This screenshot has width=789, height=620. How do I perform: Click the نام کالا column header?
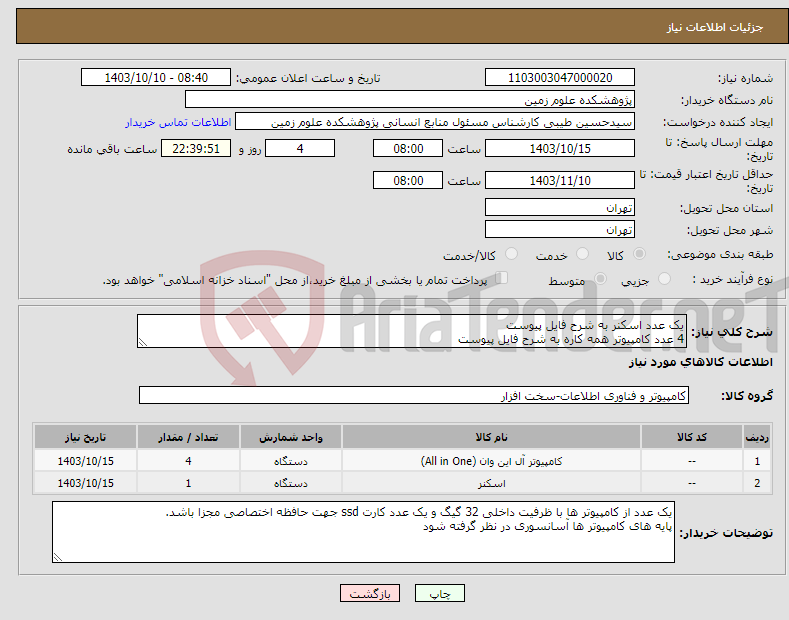[x=491, y=437]
